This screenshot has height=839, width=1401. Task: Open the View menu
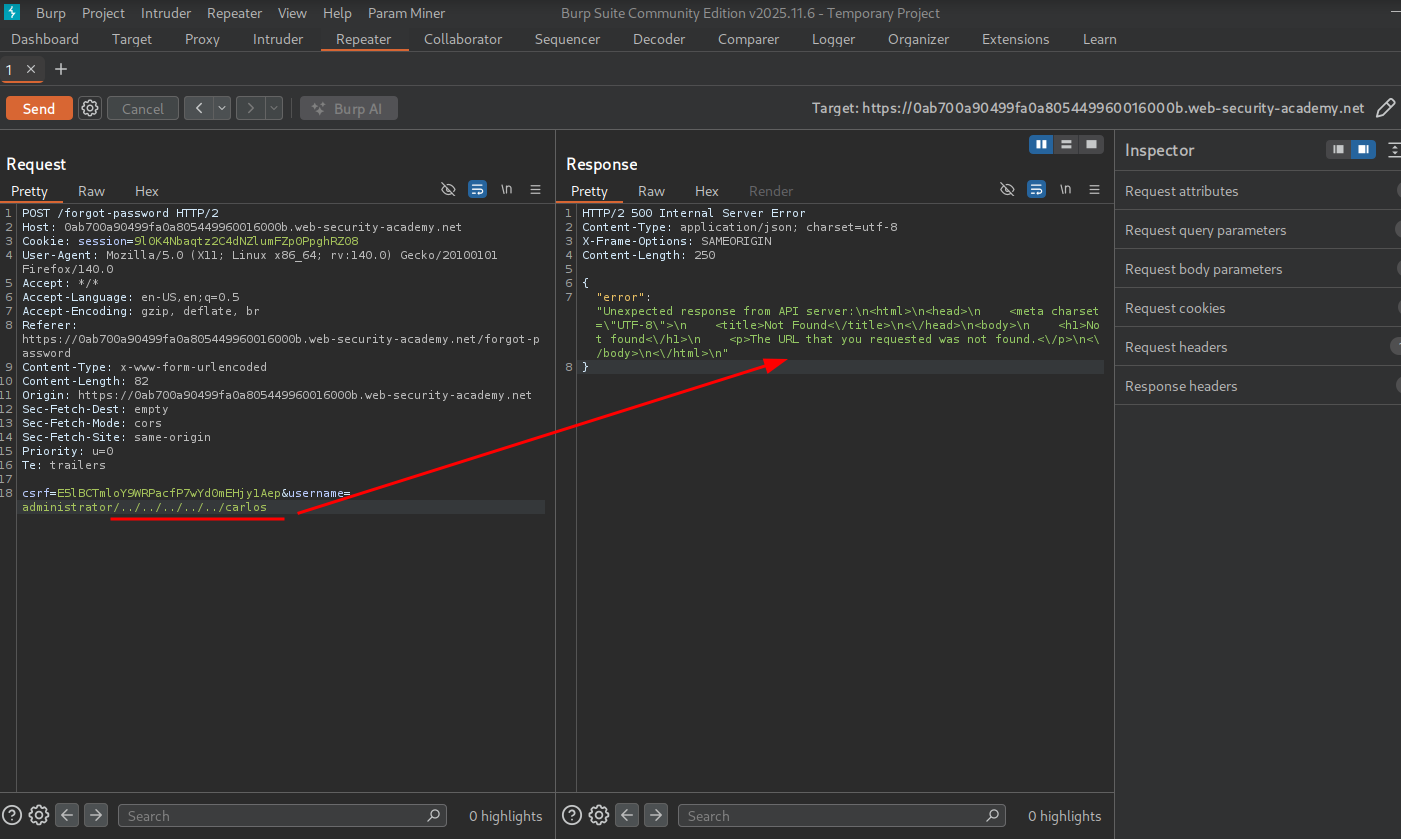pos(292,13)
